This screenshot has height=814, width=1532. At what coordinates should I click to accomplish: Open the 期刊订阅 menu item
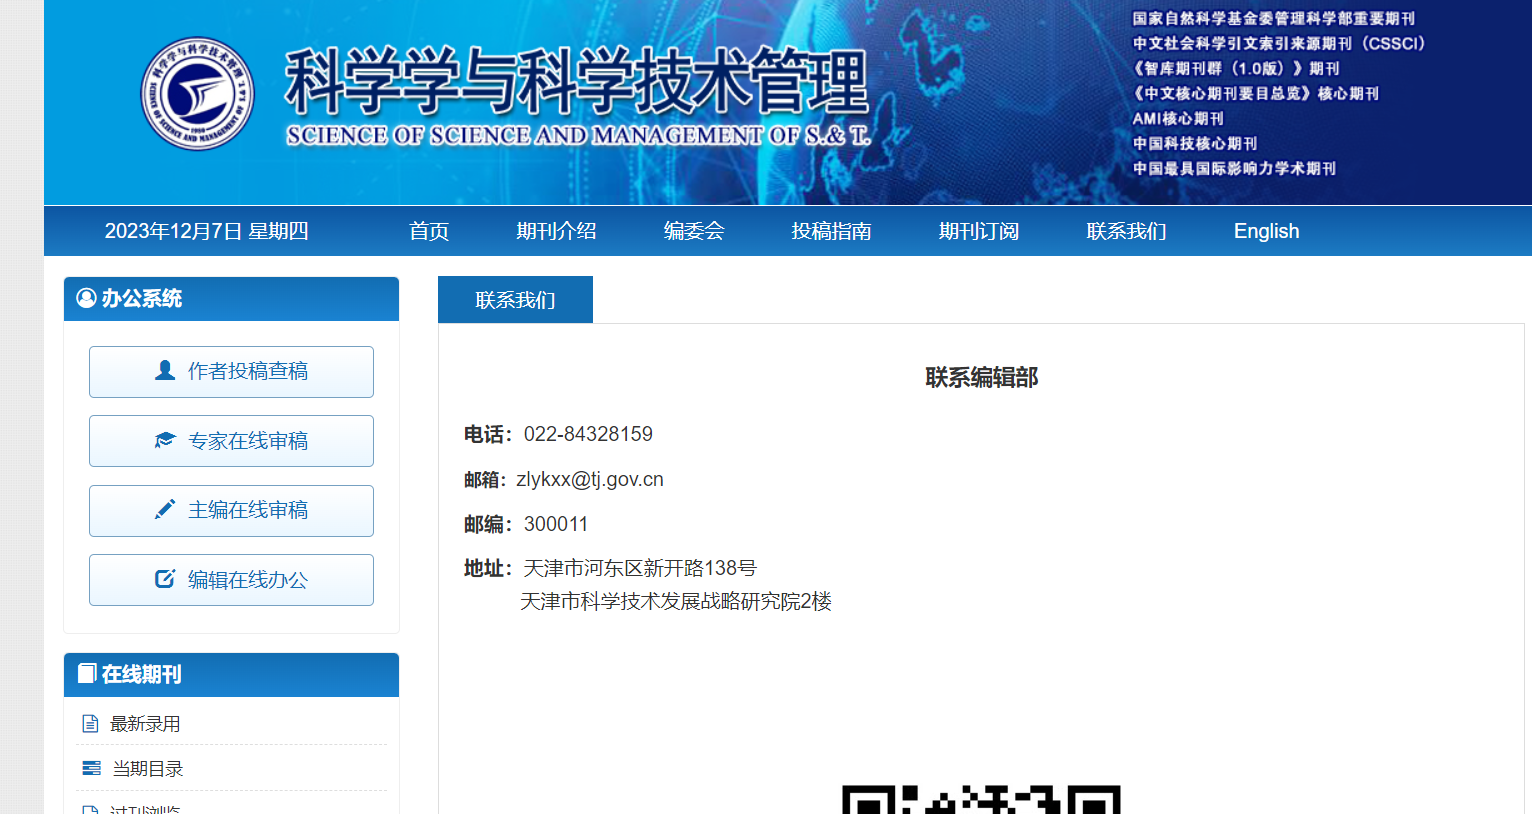[x=978, y=231]
